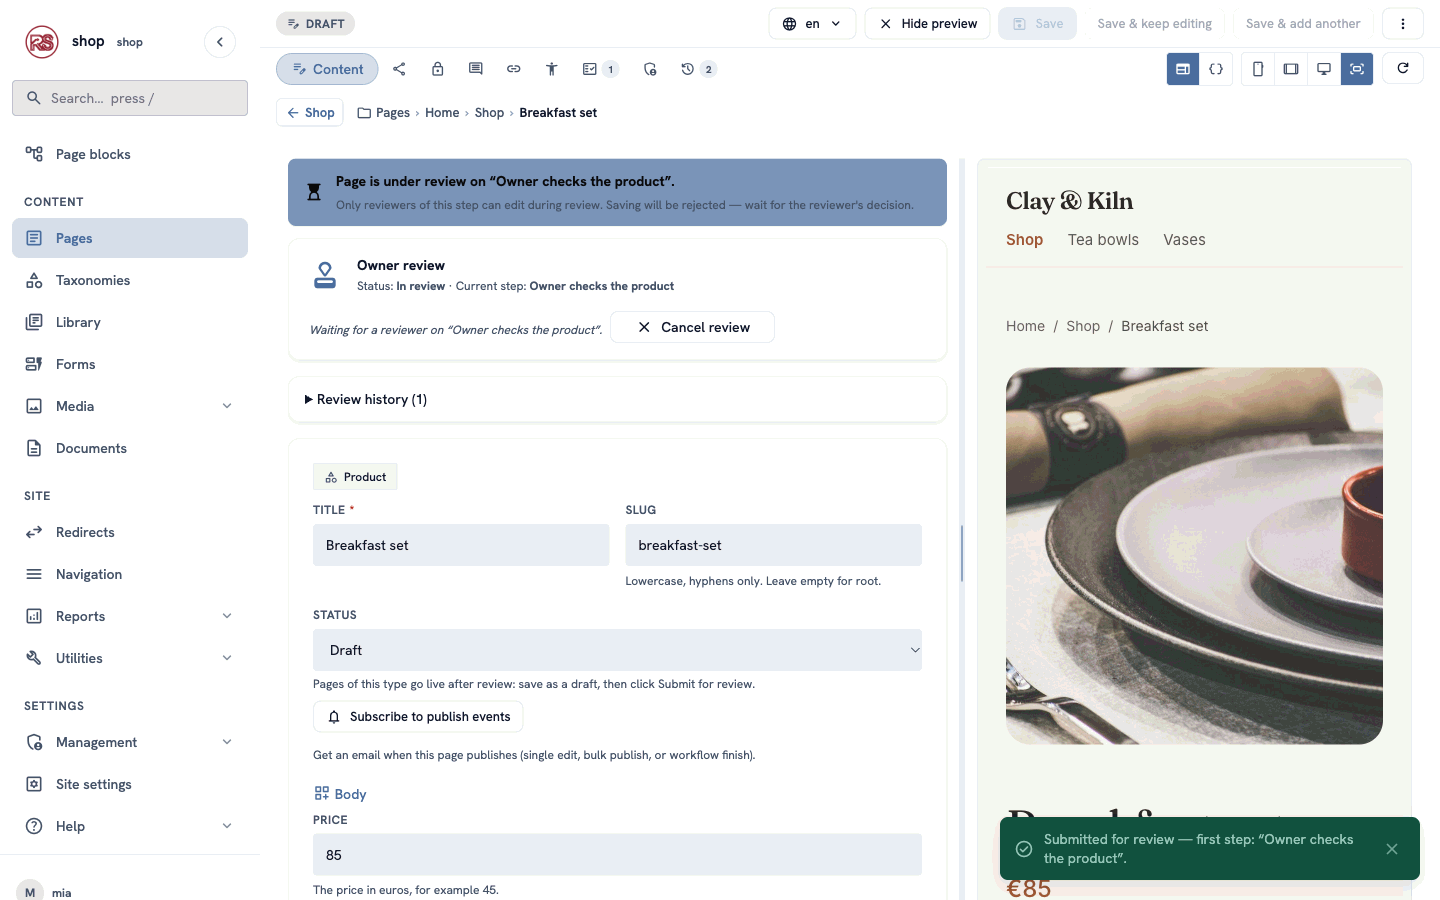Collapse the sidebar with the chevron button

220,42
